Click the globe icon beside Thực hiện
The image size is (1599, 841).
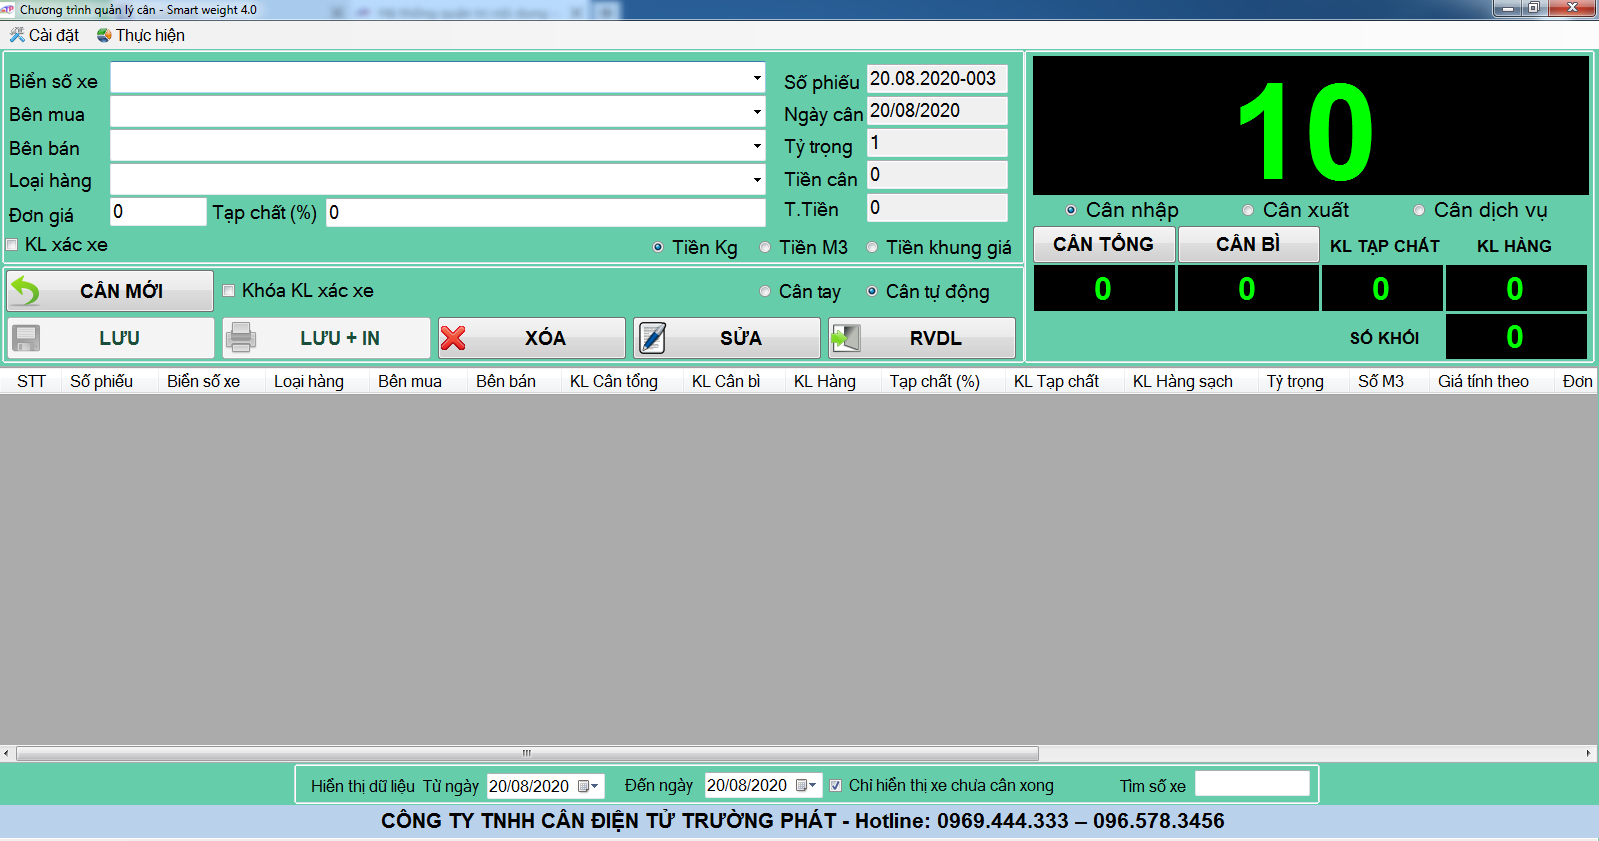click(x=104, y=35)
